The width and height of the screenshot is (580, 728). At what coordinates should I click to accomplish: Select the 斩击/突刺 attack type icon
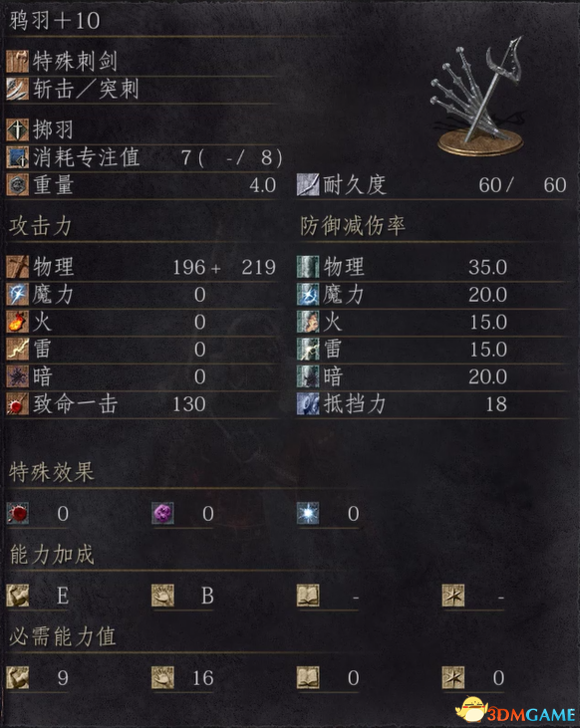coord(18,89)
